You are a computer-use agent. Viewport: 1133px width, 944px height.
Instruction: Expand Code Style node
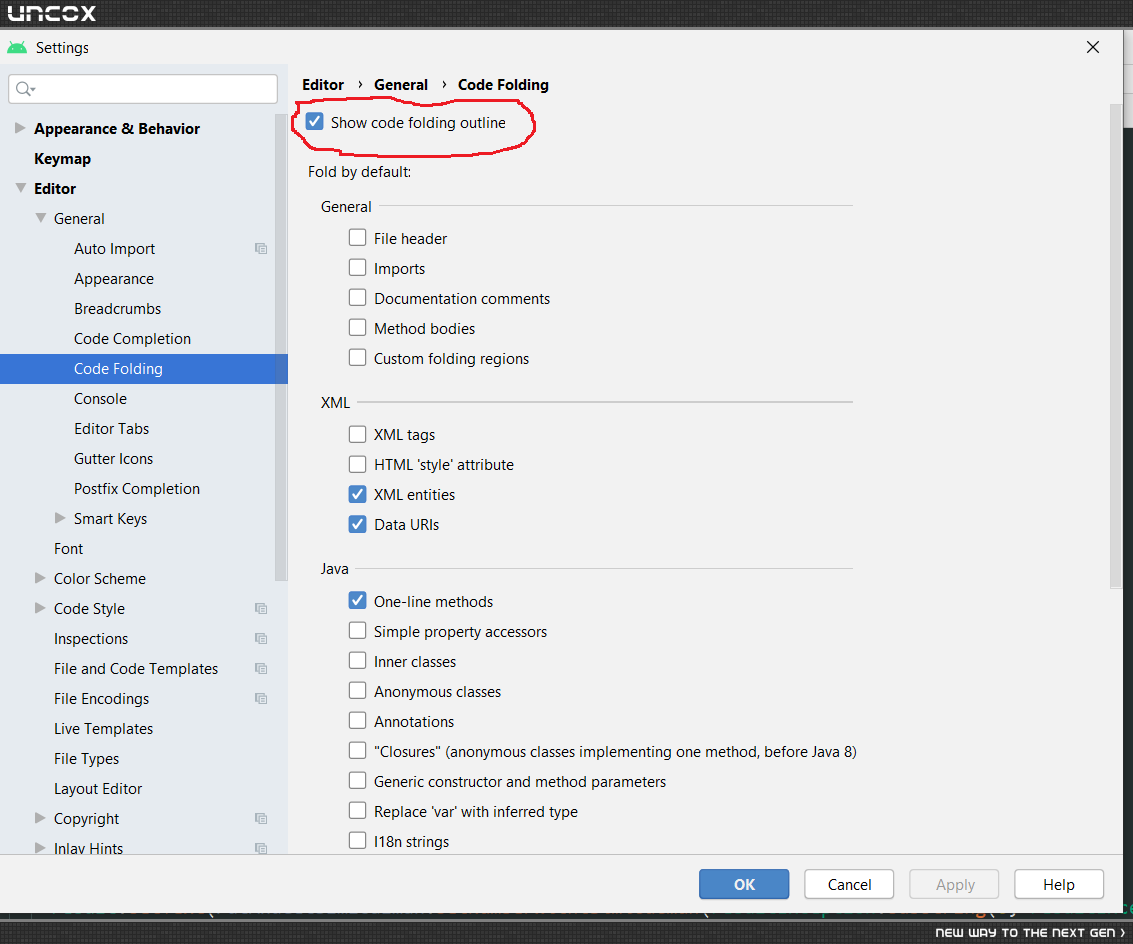coord(40,609)
